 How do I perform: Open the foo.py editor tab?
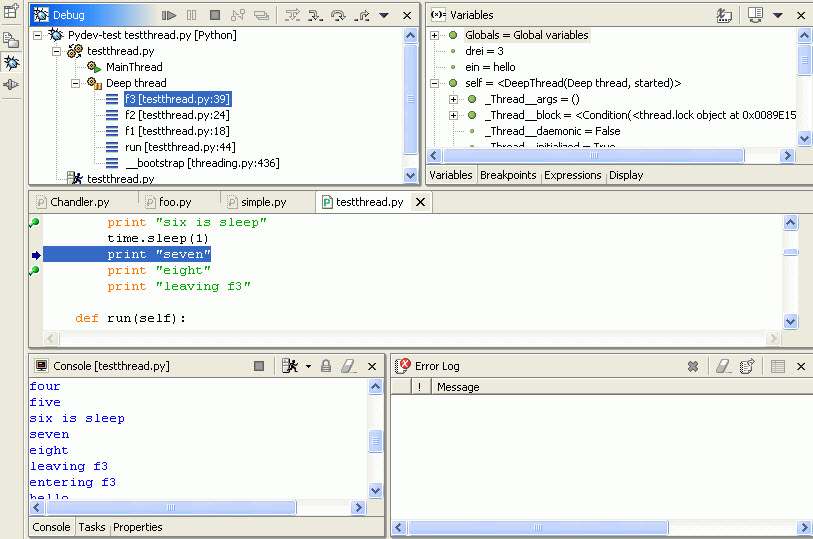173,202
